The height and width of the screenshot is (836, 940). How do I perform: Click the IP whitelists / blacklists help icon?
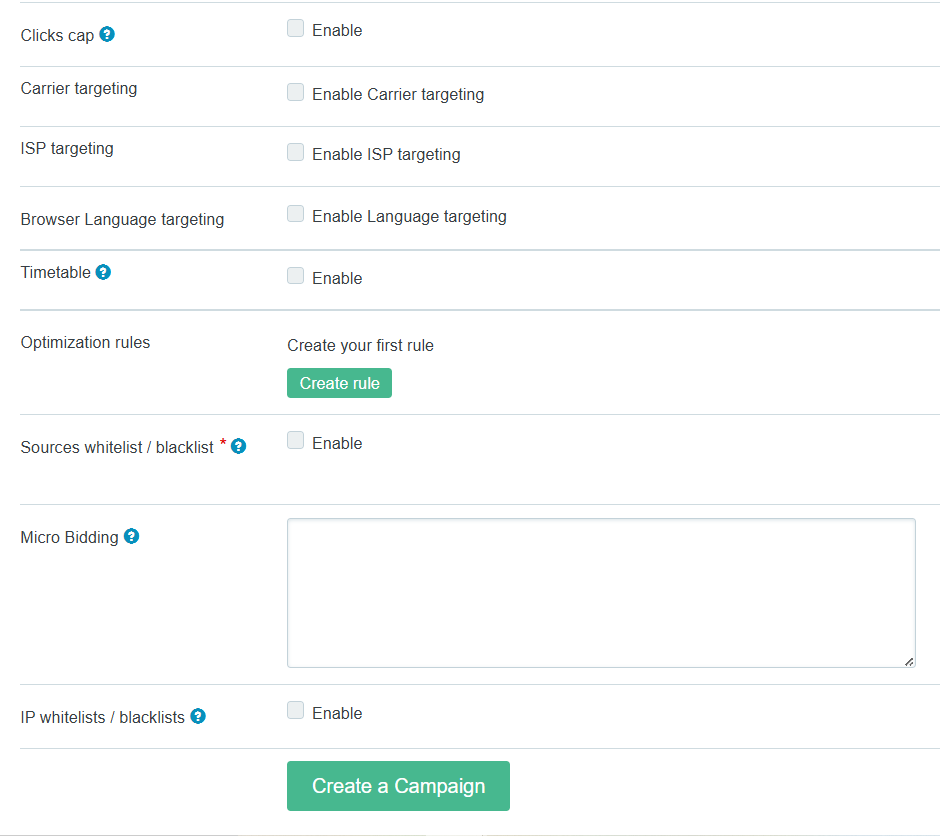198,716
